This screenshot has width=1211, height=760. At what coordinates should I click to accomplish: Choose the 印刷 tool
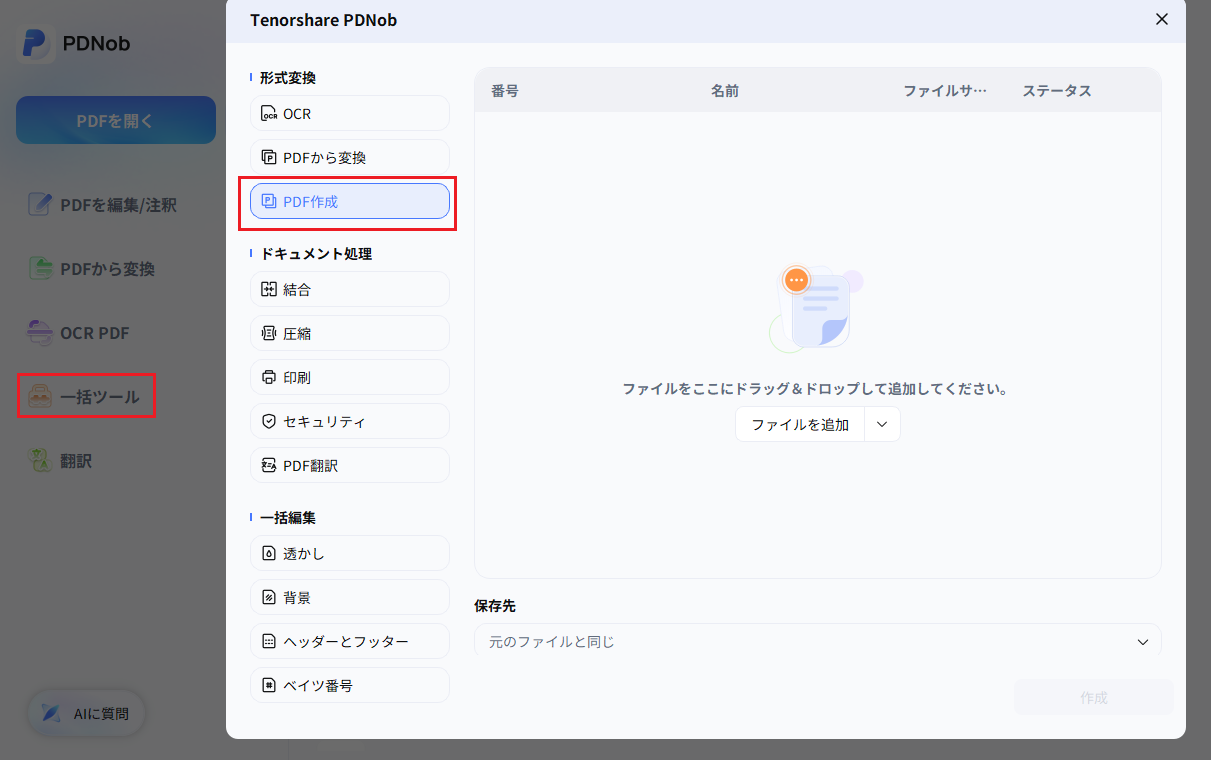(x=350, y=378)
